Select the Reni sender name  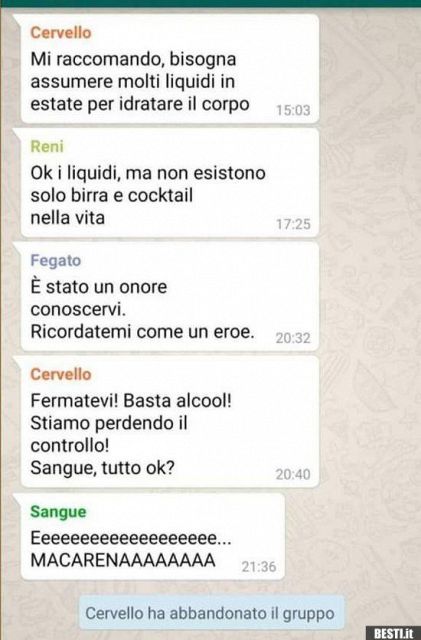47,147
